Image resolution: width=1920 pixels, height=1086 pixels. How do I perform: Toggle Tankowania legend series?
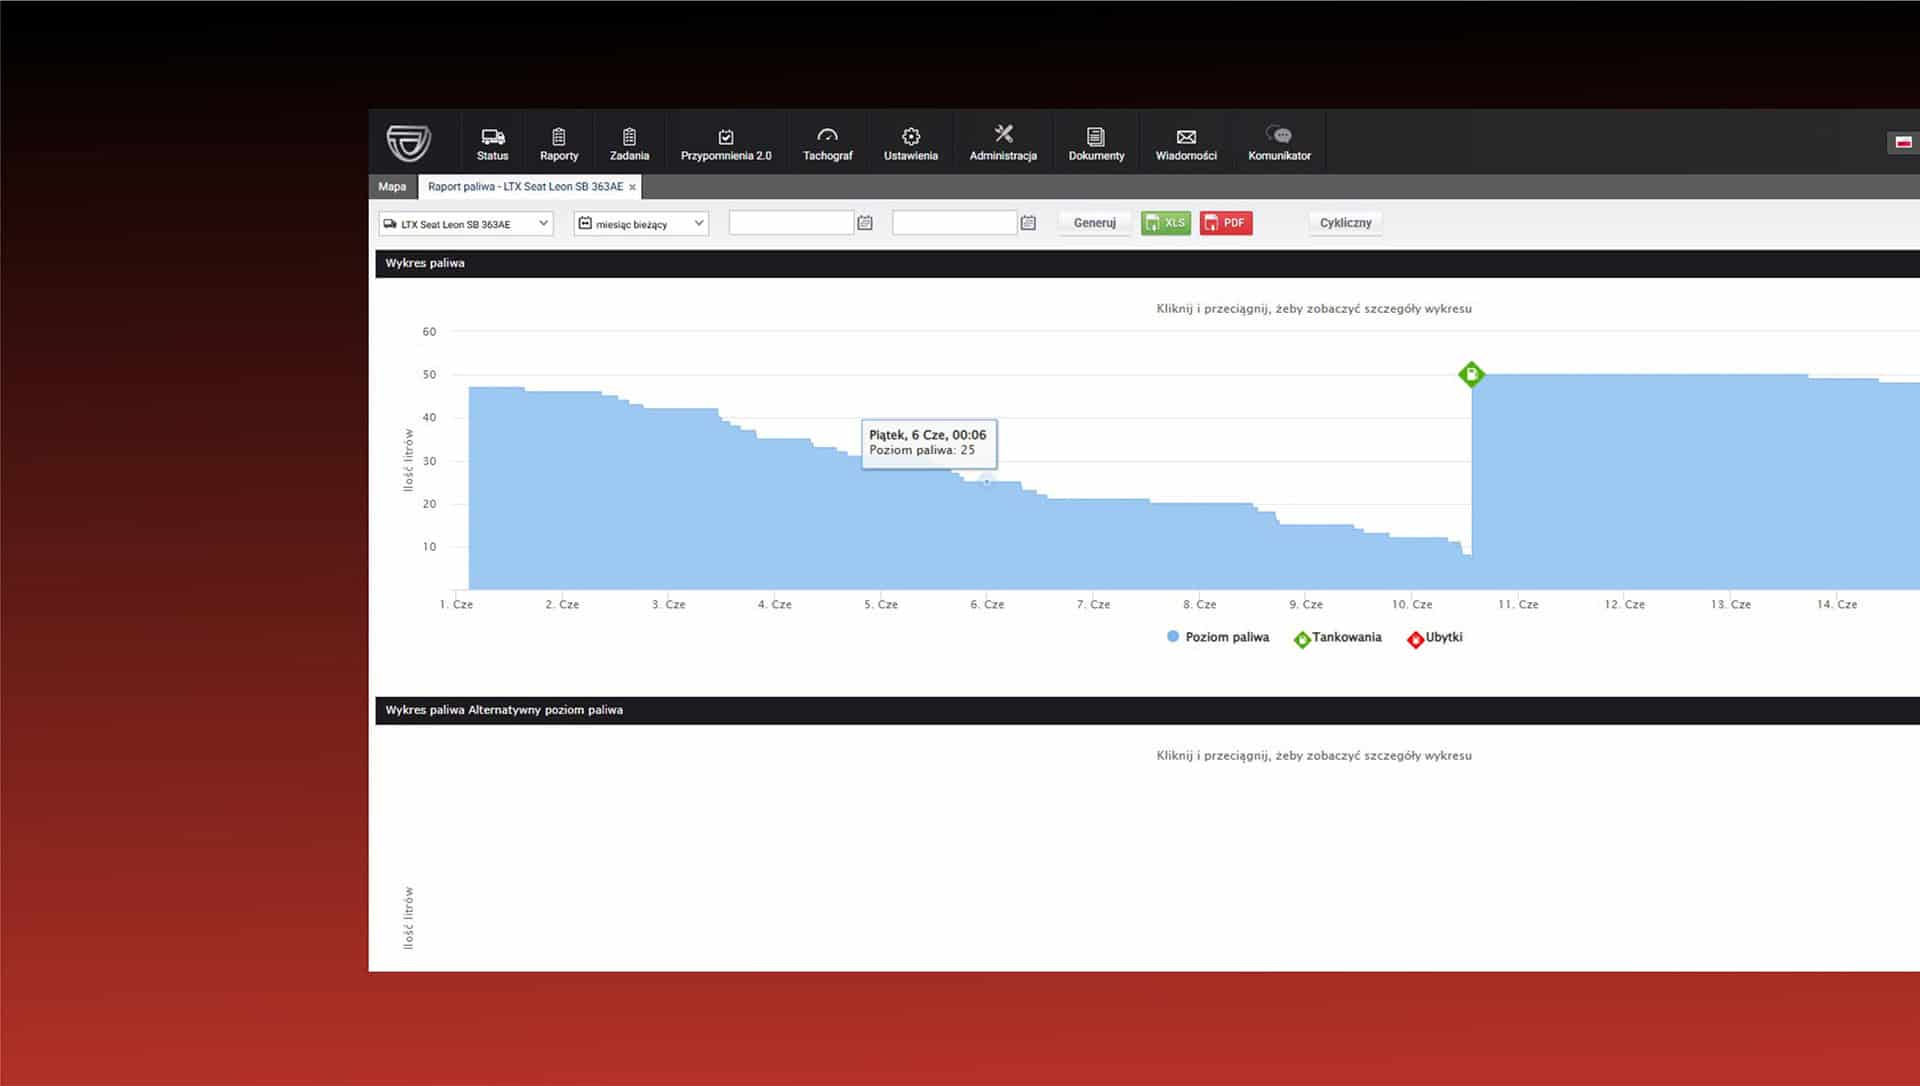tap(1338, 638)
